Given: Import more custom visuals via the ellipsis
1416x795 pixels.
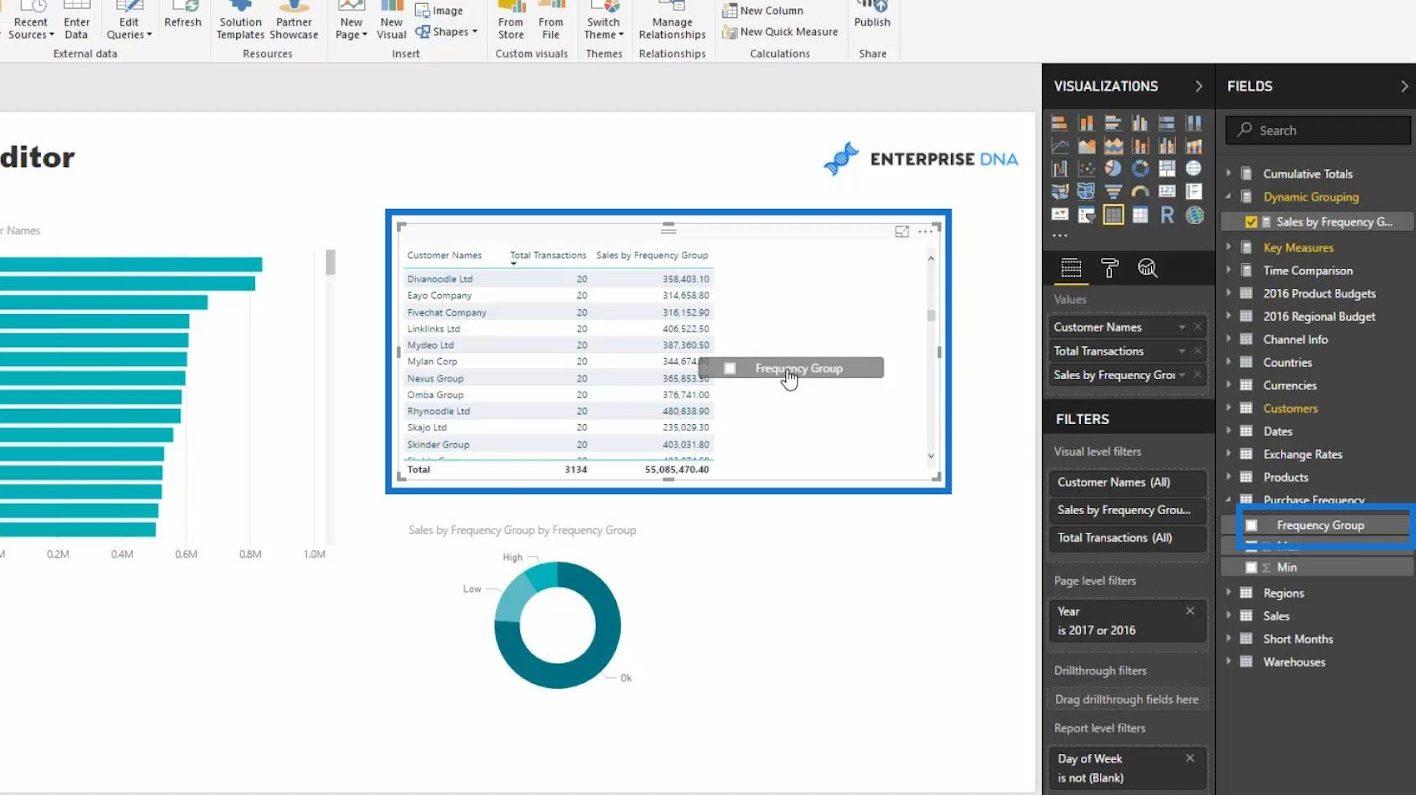Looking at the screenshot, I should point(1060,235).
